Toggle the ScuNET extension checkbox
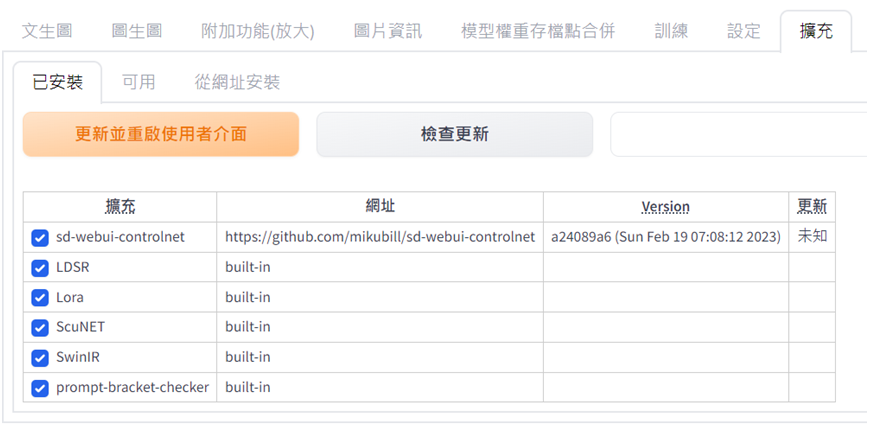 click(x=39, y=328)
